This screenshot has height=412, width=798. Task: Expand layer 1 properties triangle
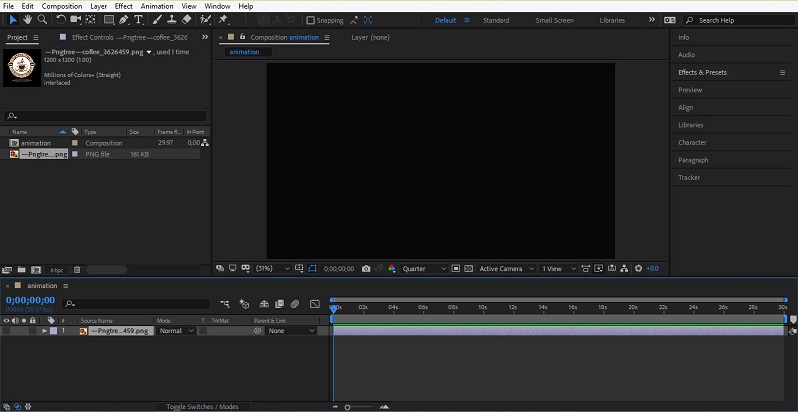pos(44,330)
